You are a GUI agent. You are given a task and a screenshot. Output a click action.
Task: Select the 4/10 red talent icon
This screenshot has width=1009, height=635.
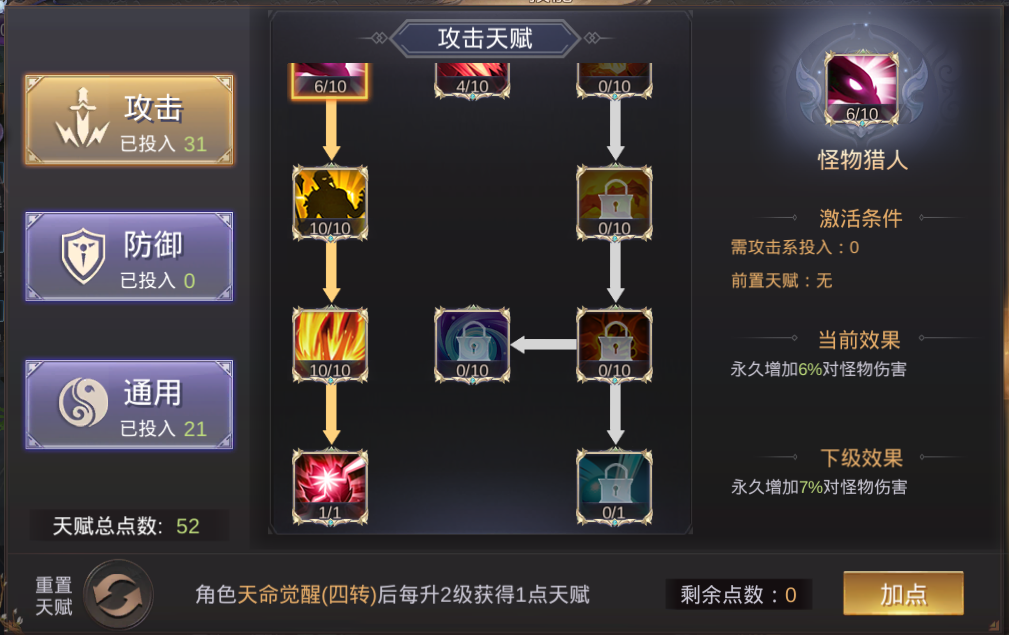click(x=472, y=80)
